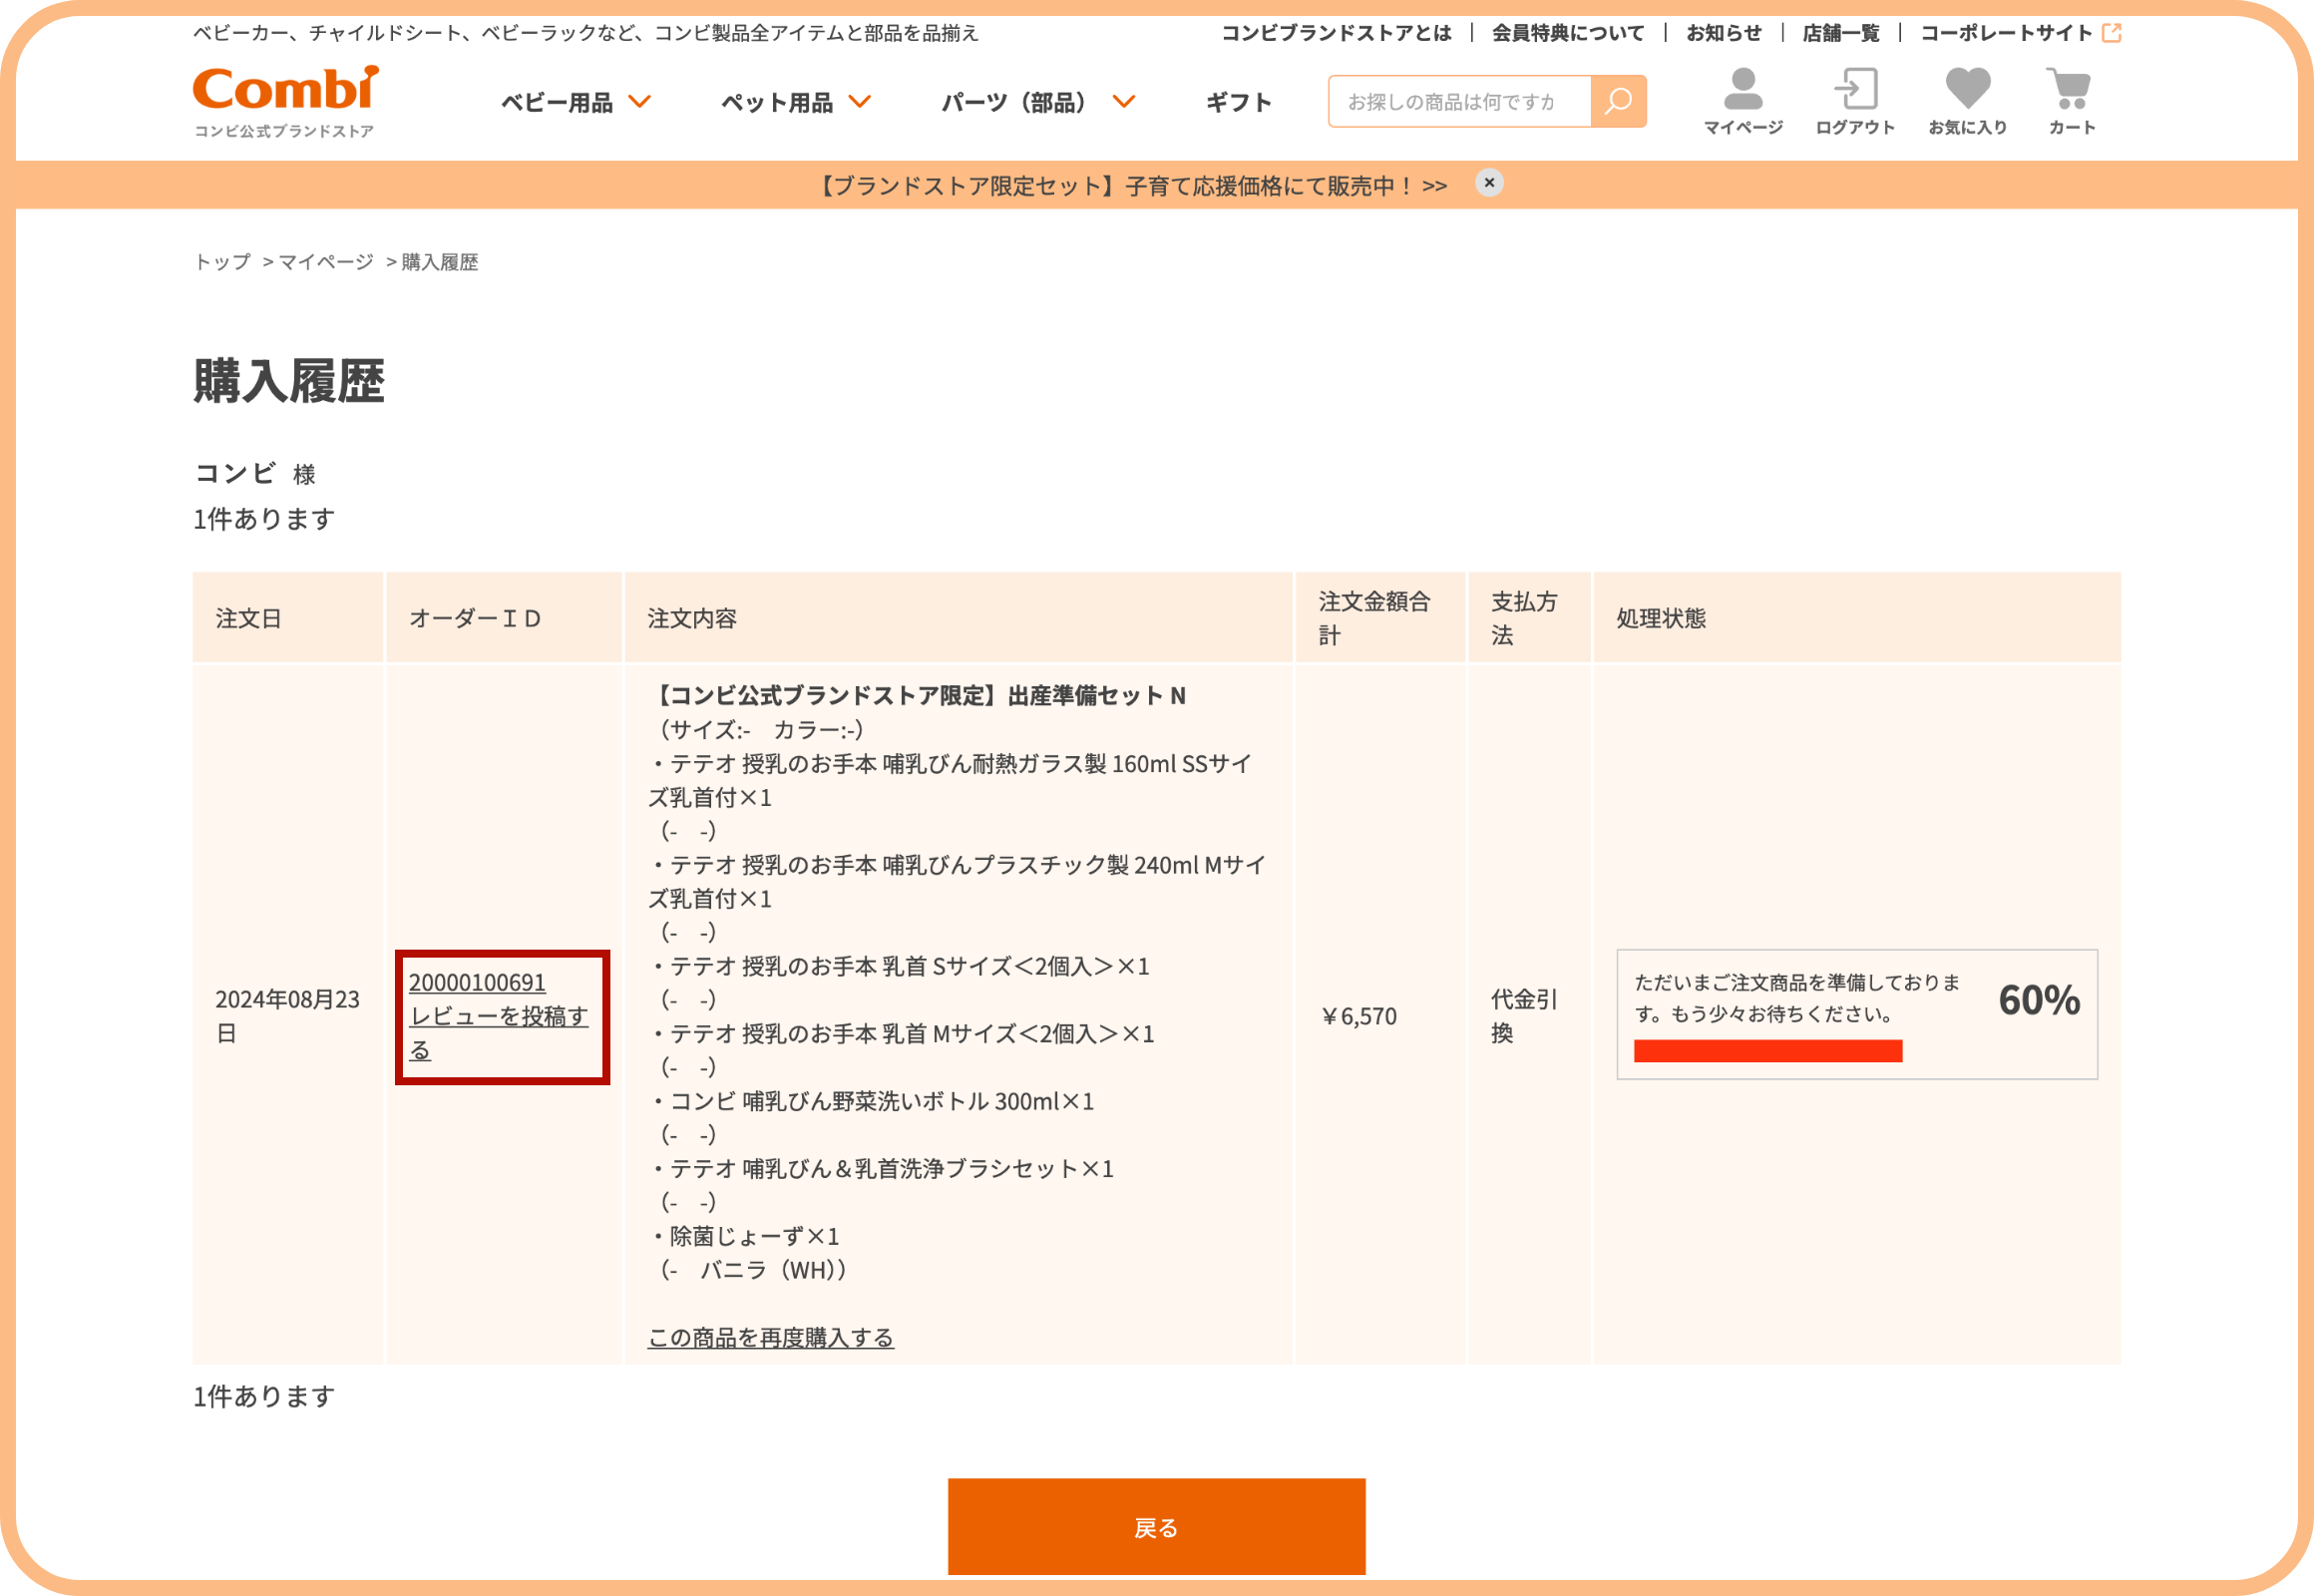This screenshot has height=1596, width=2314.
Task: Open order ID 20000100691
Action: (477, 983)
